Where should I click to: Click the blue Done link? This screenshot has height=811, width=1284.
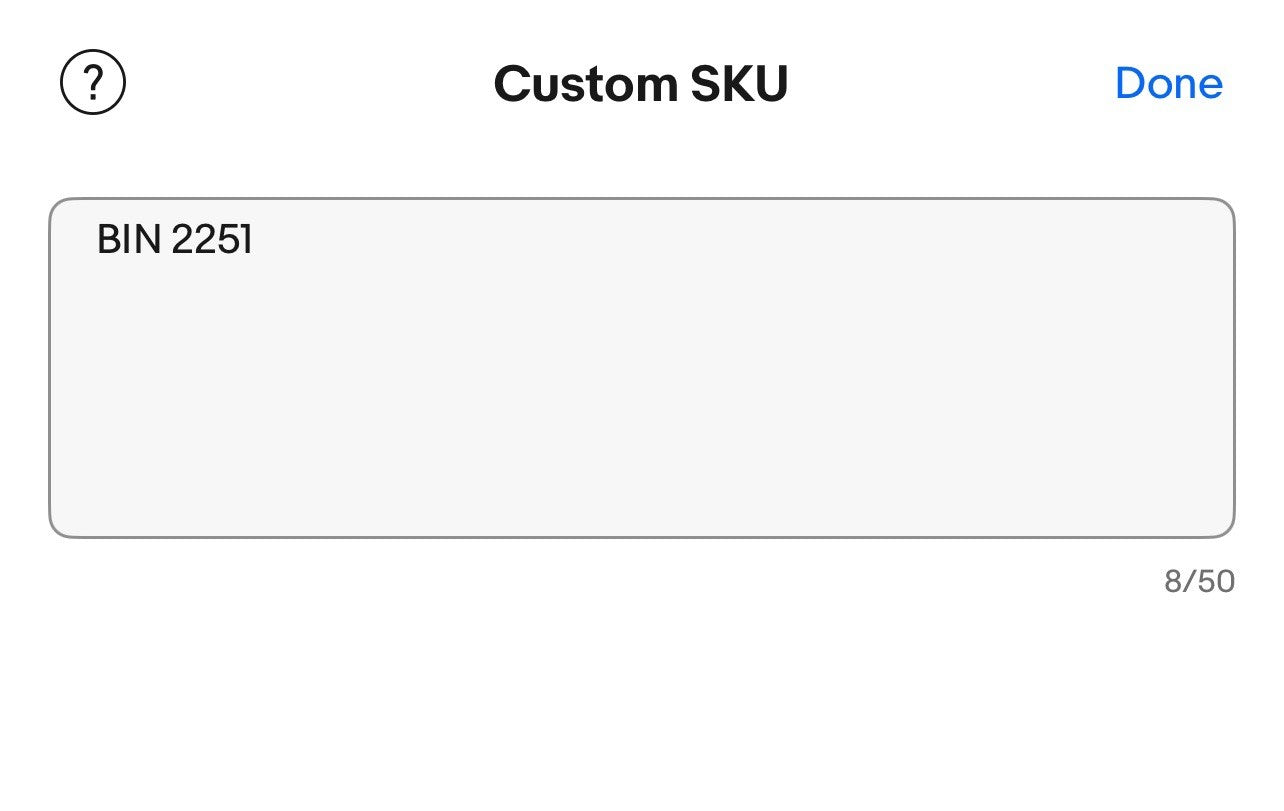1168,83
